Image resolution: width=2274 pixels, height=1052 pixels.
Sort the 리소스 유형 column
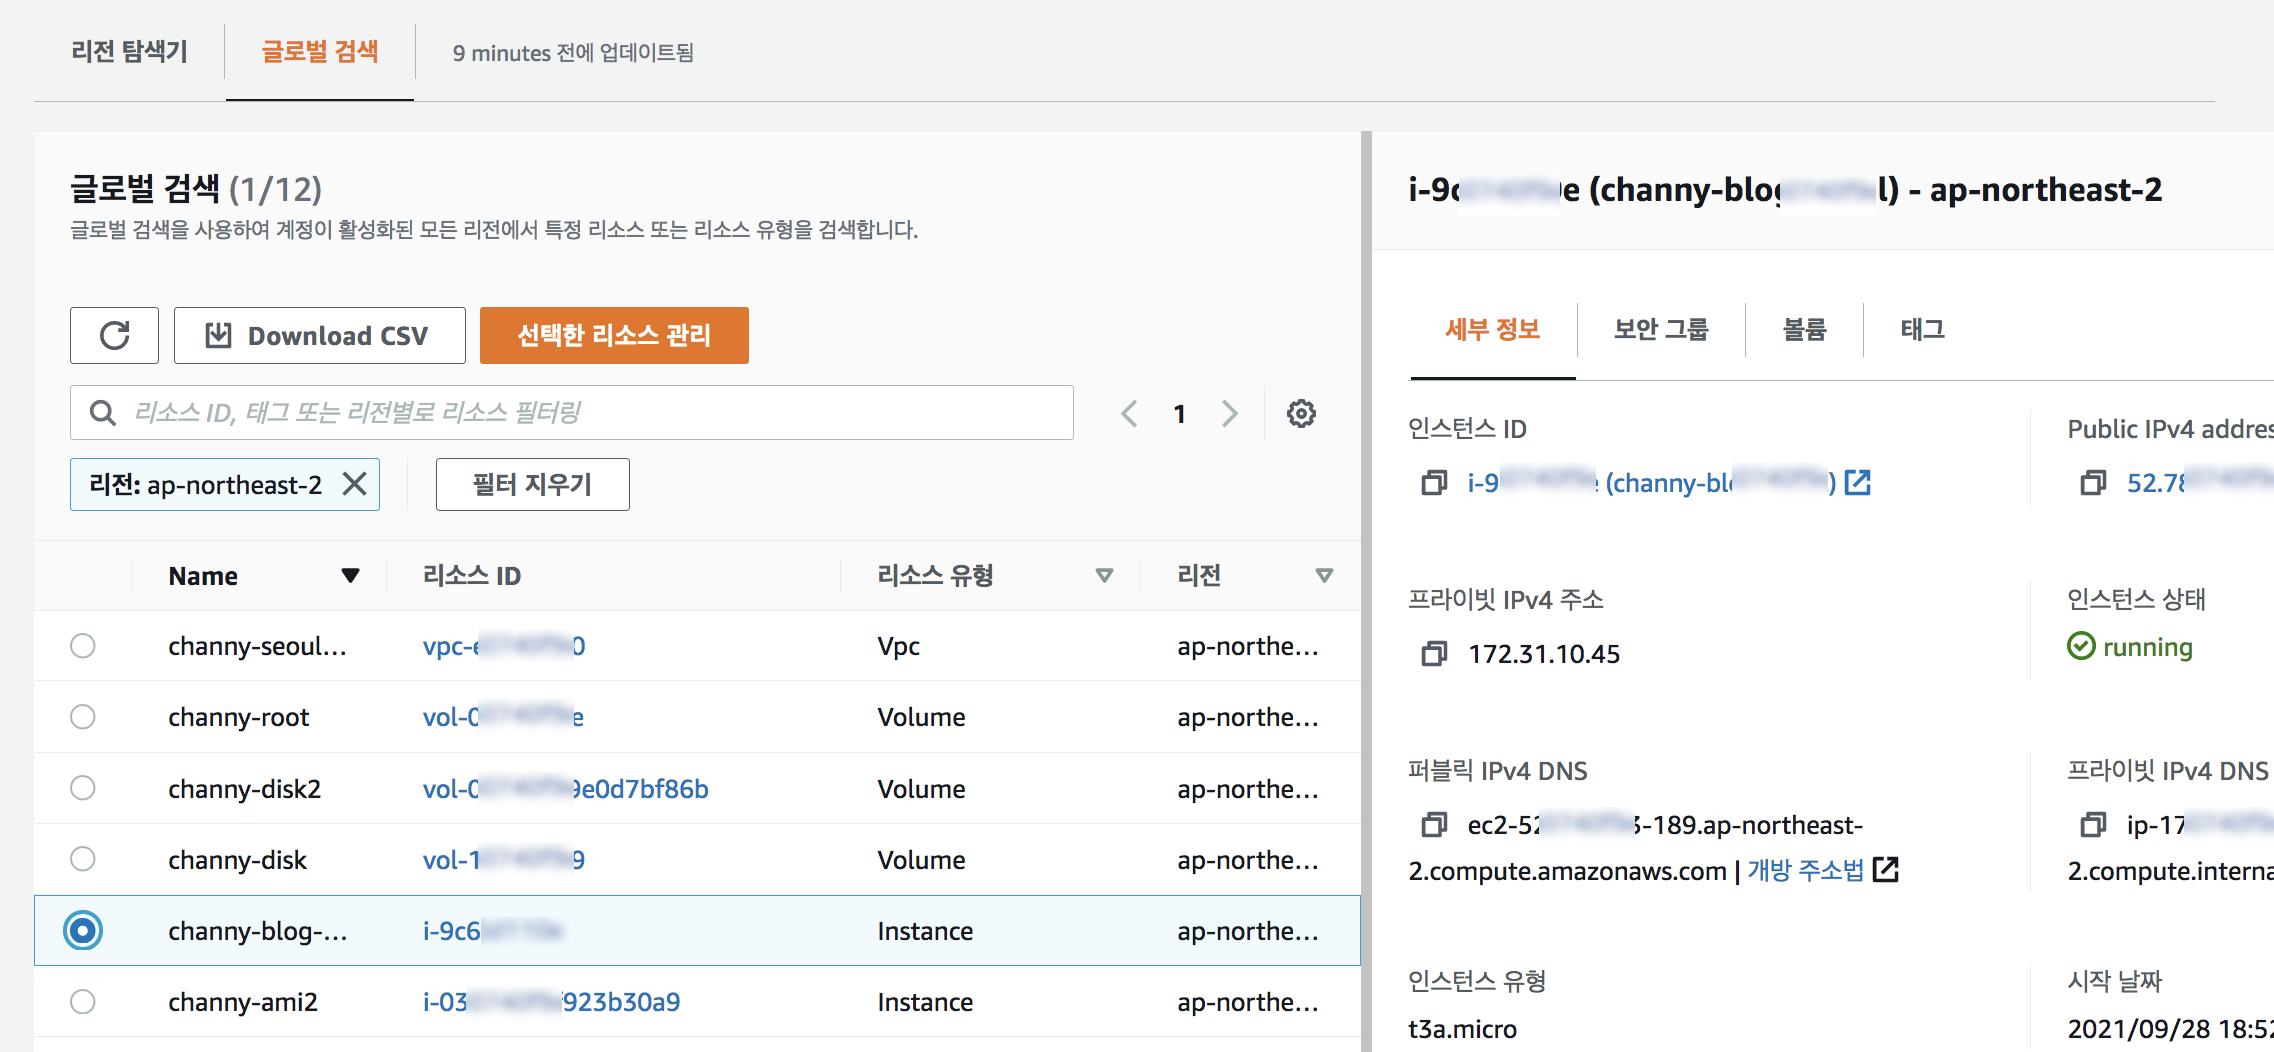click(x=1104, y=575)
